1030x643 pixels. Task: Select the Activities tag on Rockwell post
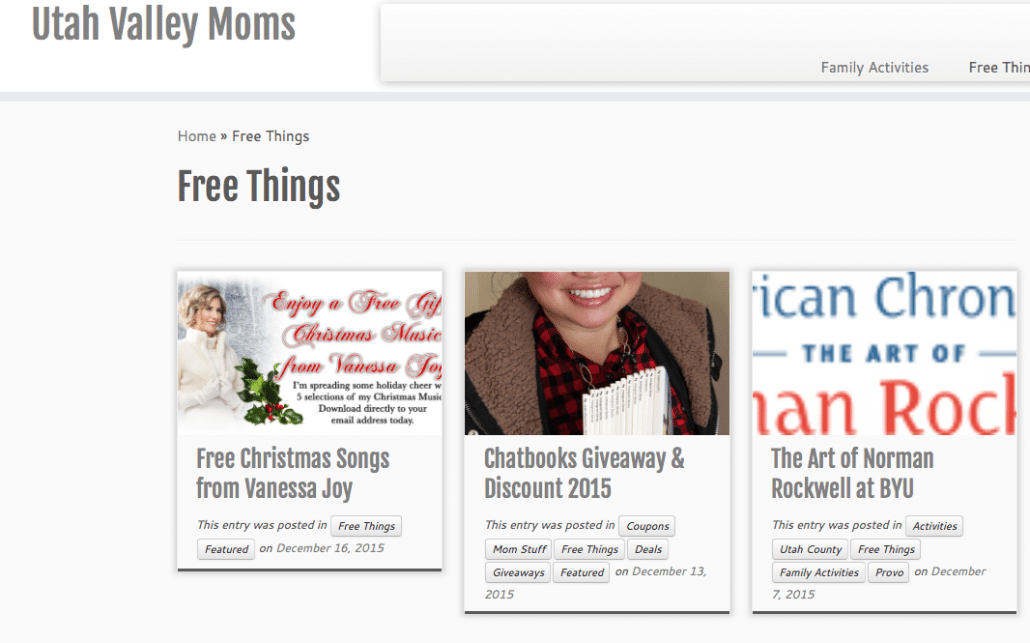pyautogui.click(x=934, y=526)
